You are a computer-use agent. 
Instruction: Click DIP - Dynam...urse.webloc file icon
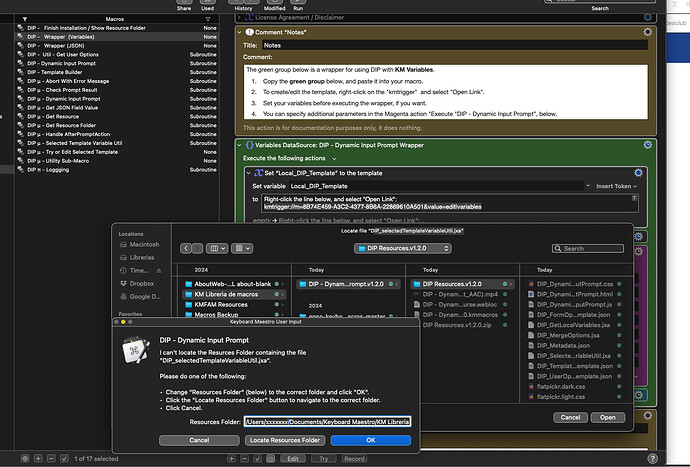[417, 305]
